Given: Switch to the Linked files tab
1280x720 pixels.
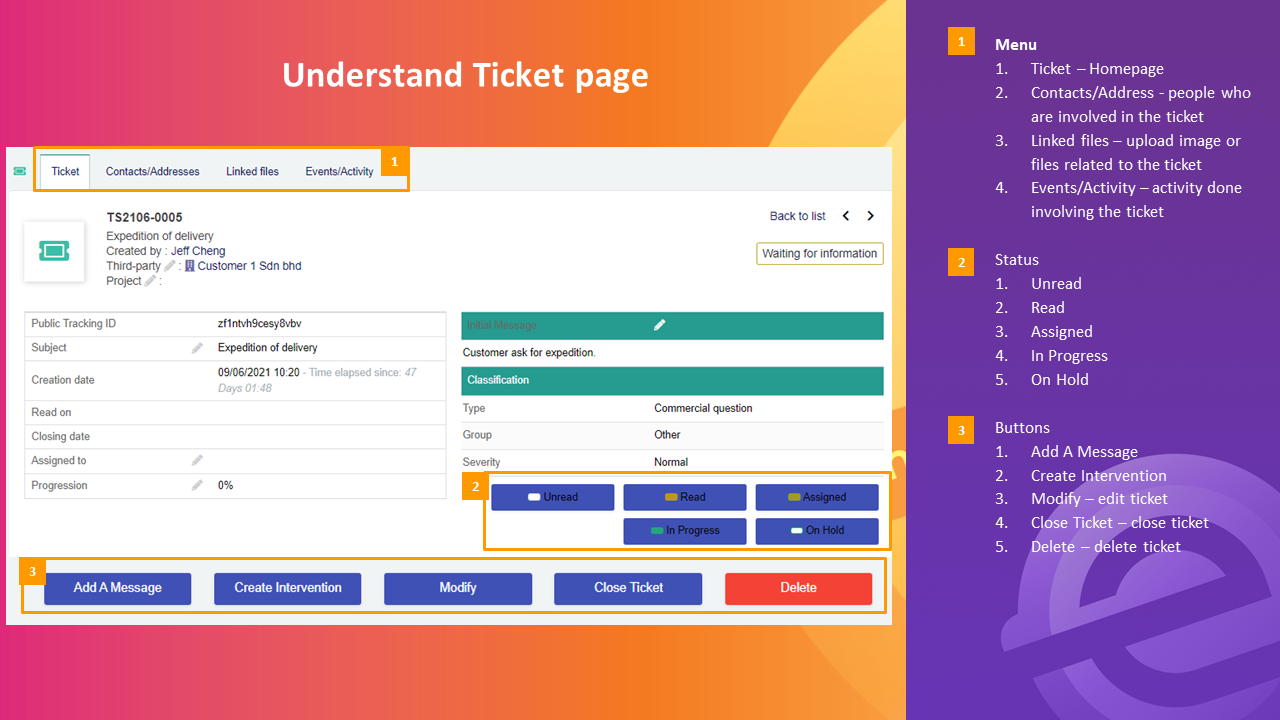Looking at the screenshot, I should click(x=252, y=171).
